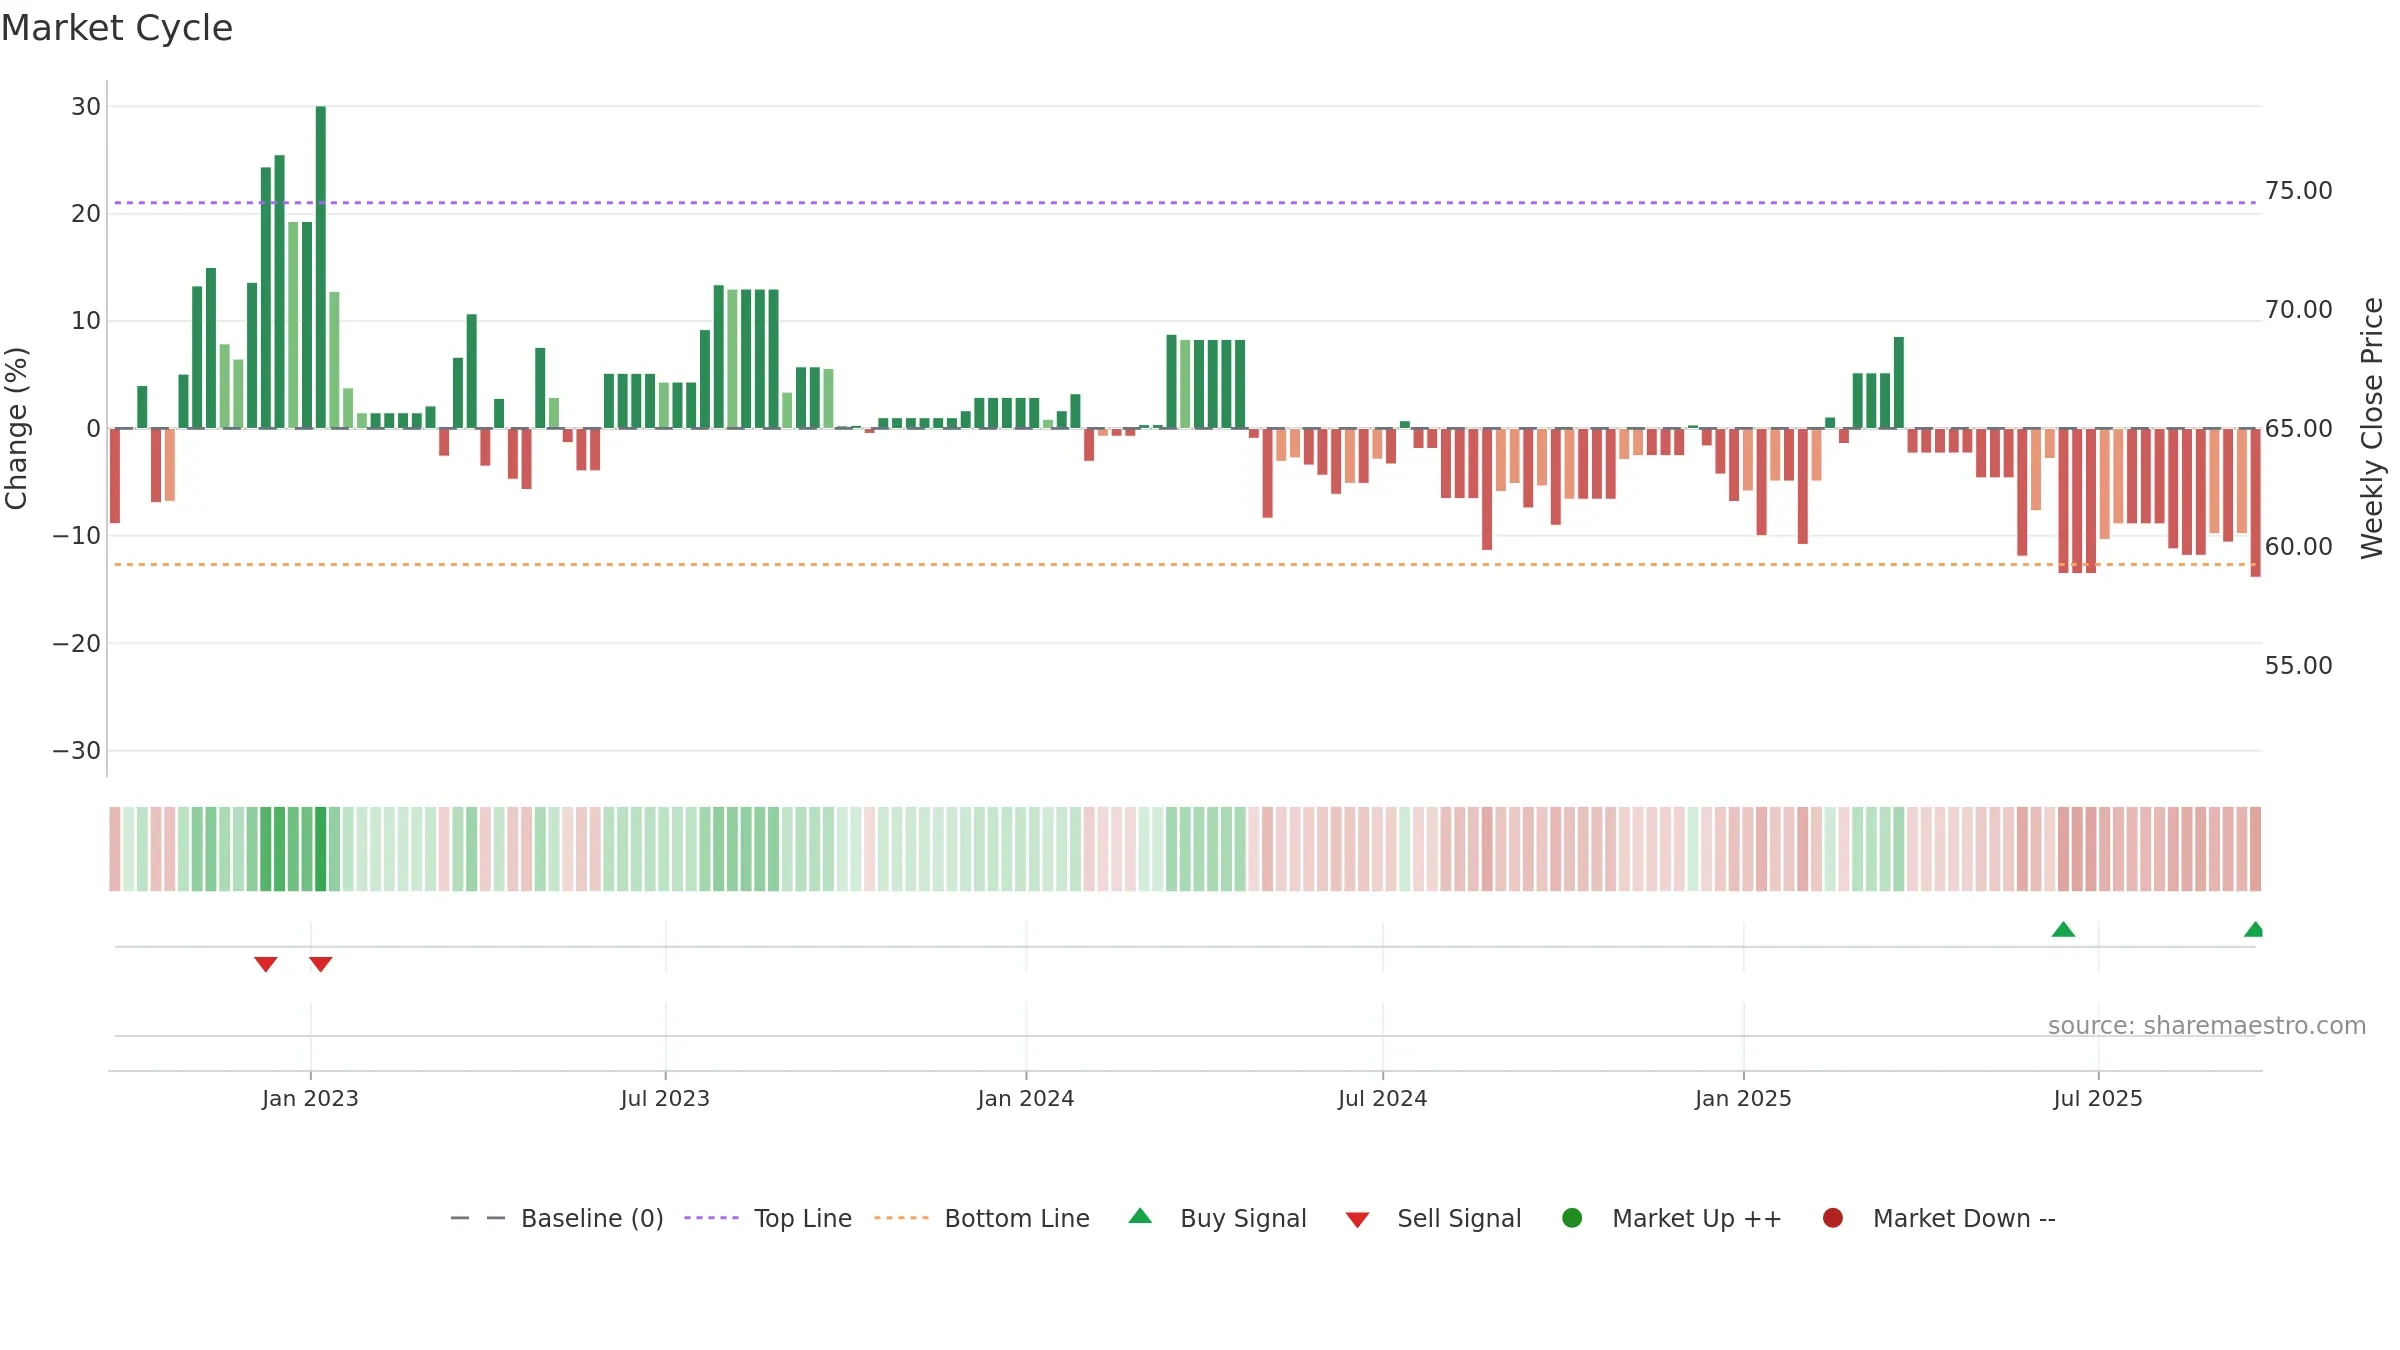This screenshot has width=2400, height=1350.
Task: Click the source: sharemaestro.com text
Action: 2207,1026
